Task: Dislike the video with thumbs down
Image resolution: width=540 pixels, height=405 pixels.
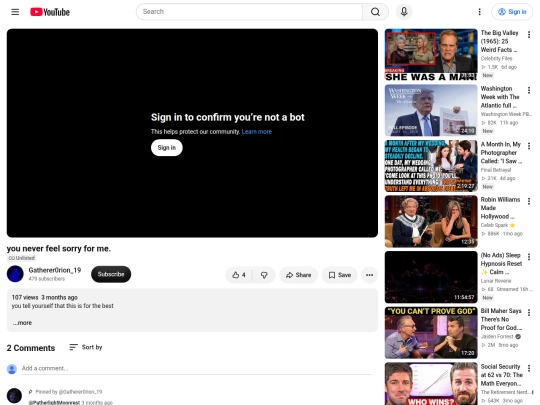Action: tap(264, 275)
